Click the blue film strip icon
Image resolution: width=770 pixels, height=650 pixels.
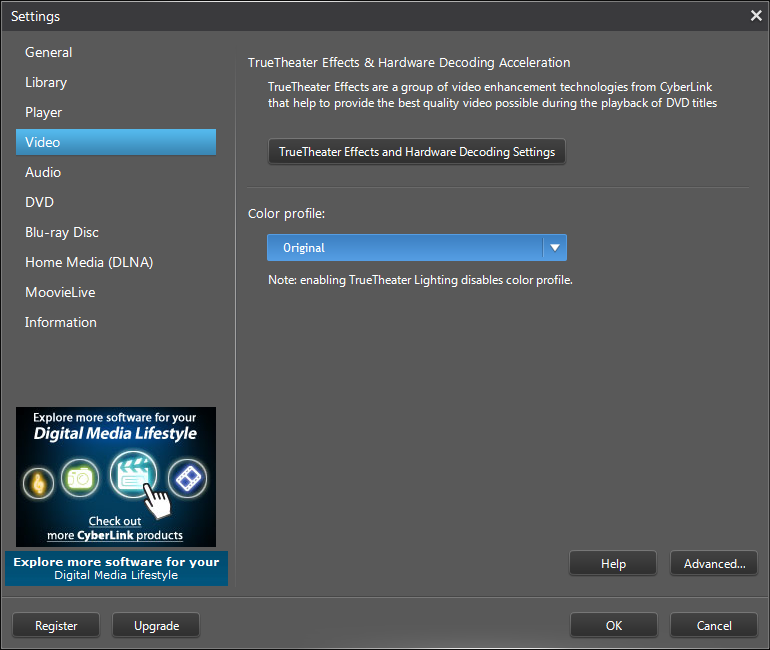pyautogui.click(x=187, y=479)
